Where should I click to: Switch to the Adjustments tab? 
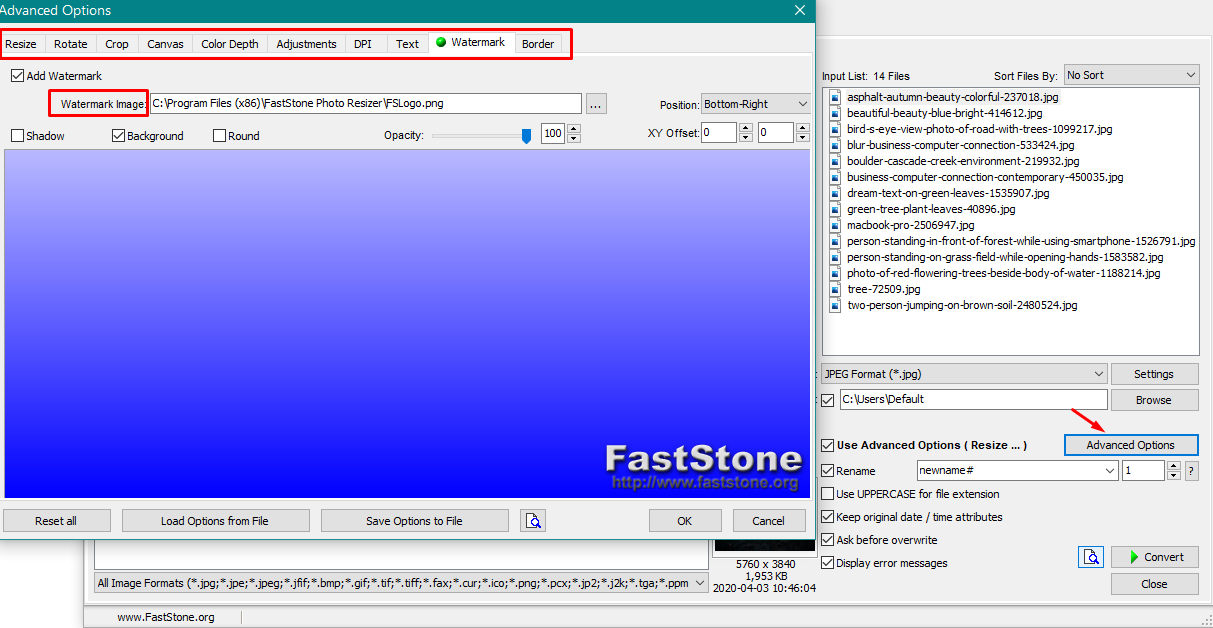click(x=306, y=44)
